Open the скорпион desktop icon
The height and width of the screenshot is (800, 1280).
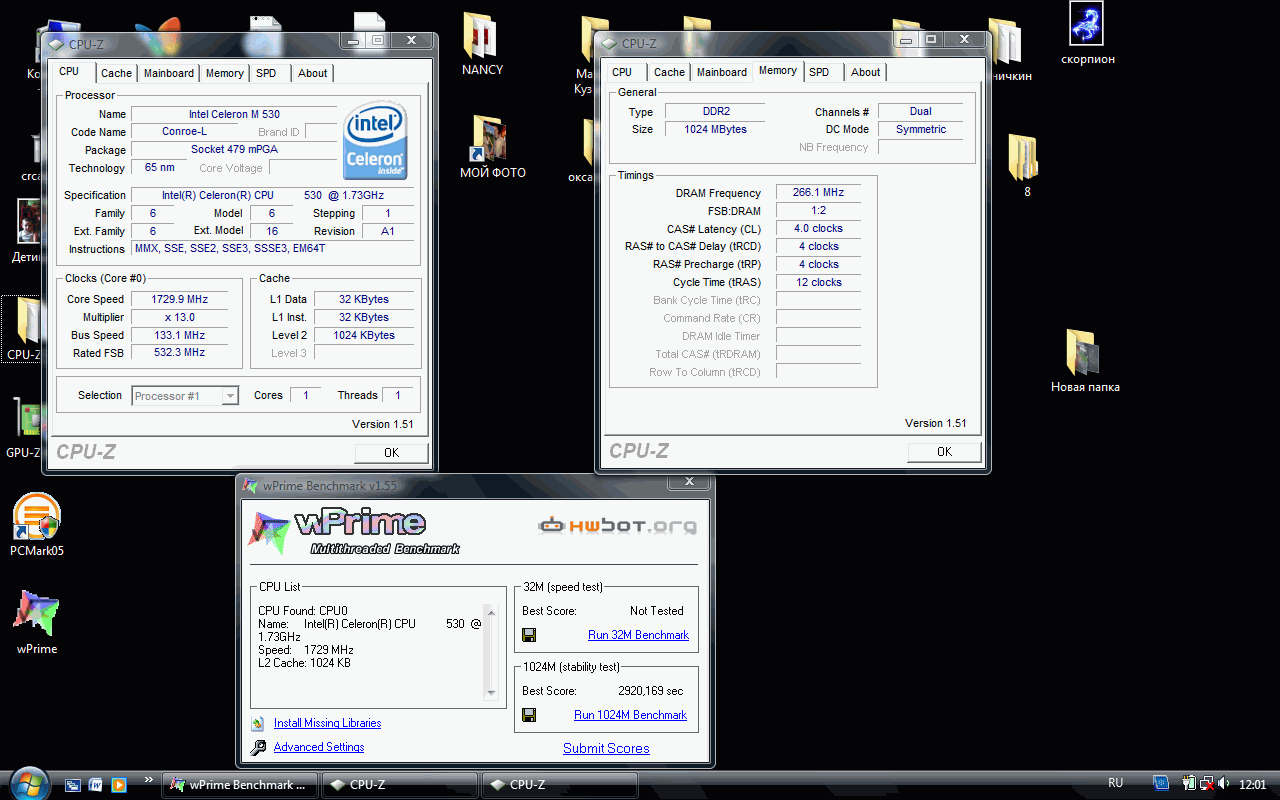(1087, 33)
